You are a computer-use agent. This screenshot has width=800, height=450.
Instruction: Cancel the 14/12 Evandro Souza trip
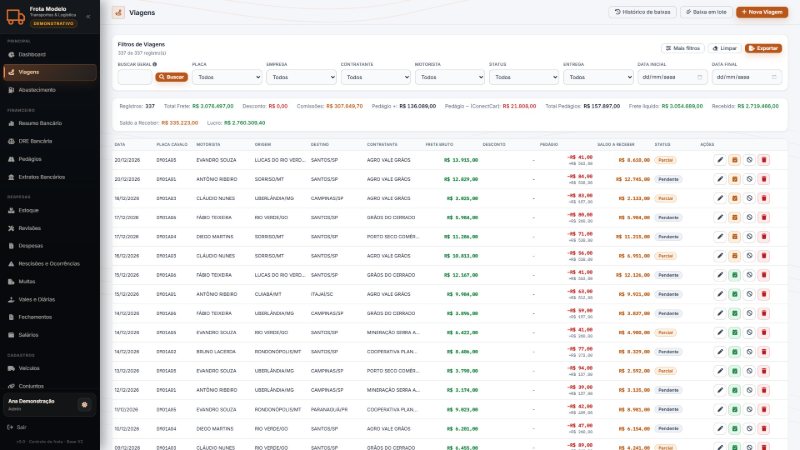click(x=749, y=333)
